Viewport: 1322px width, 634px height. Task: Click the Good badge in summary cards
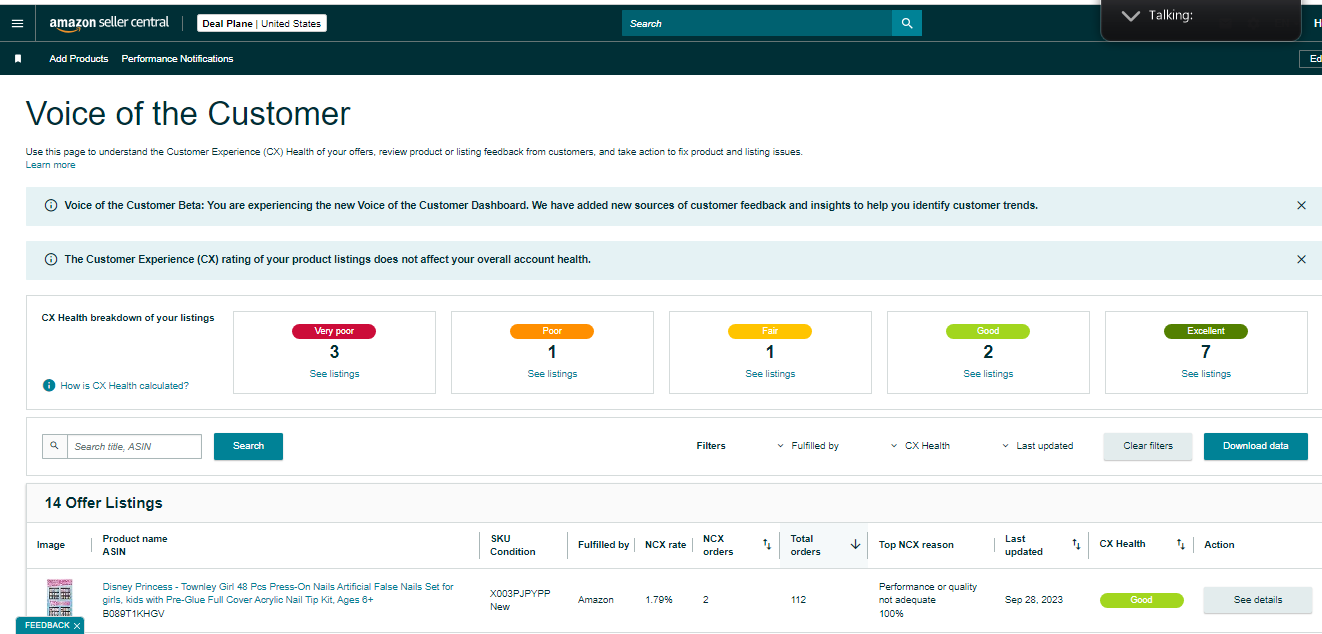[988, 331]
